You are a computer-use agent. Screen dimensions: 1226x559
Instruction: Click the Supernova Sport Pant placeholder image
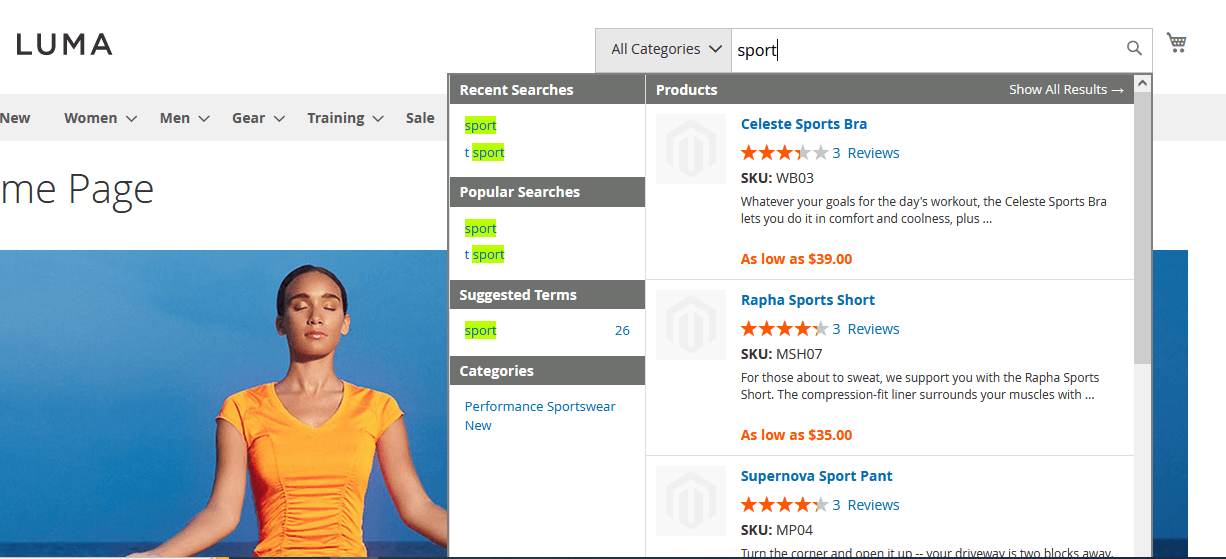[x=691, y=501]
